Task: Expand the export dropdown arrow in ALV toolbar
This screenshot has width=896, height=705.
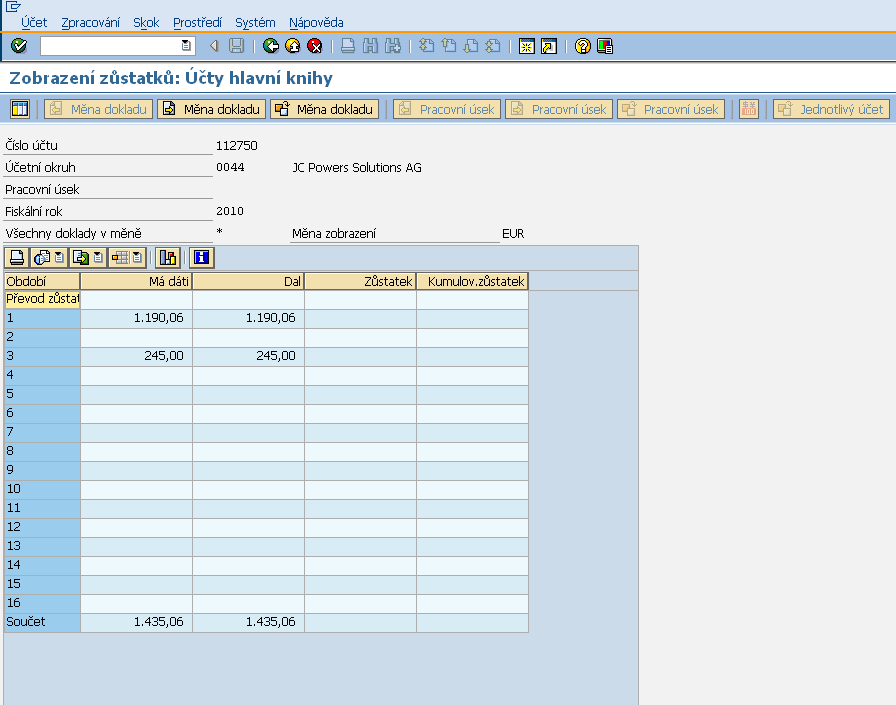Action: click(x=98, y=258)
